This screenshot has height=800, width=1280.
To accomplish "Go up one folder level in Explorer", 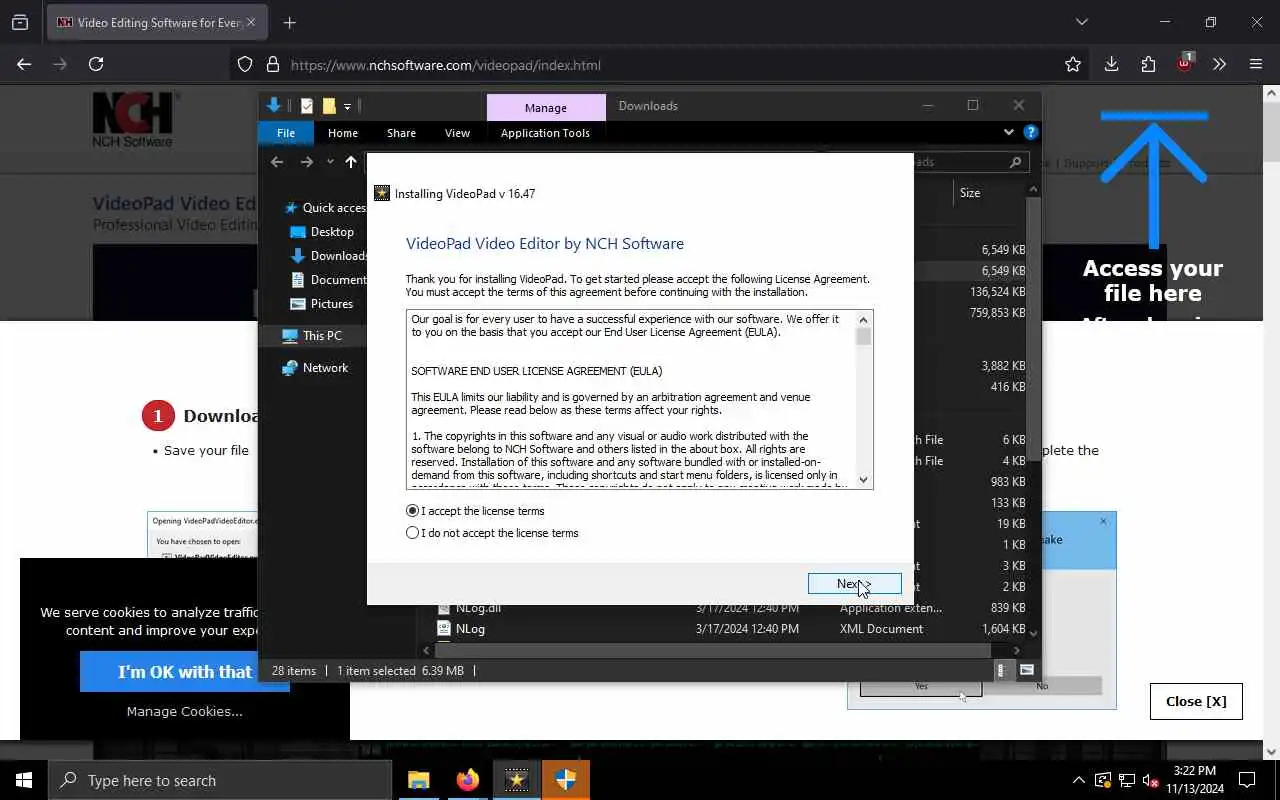I will [351, 162].
